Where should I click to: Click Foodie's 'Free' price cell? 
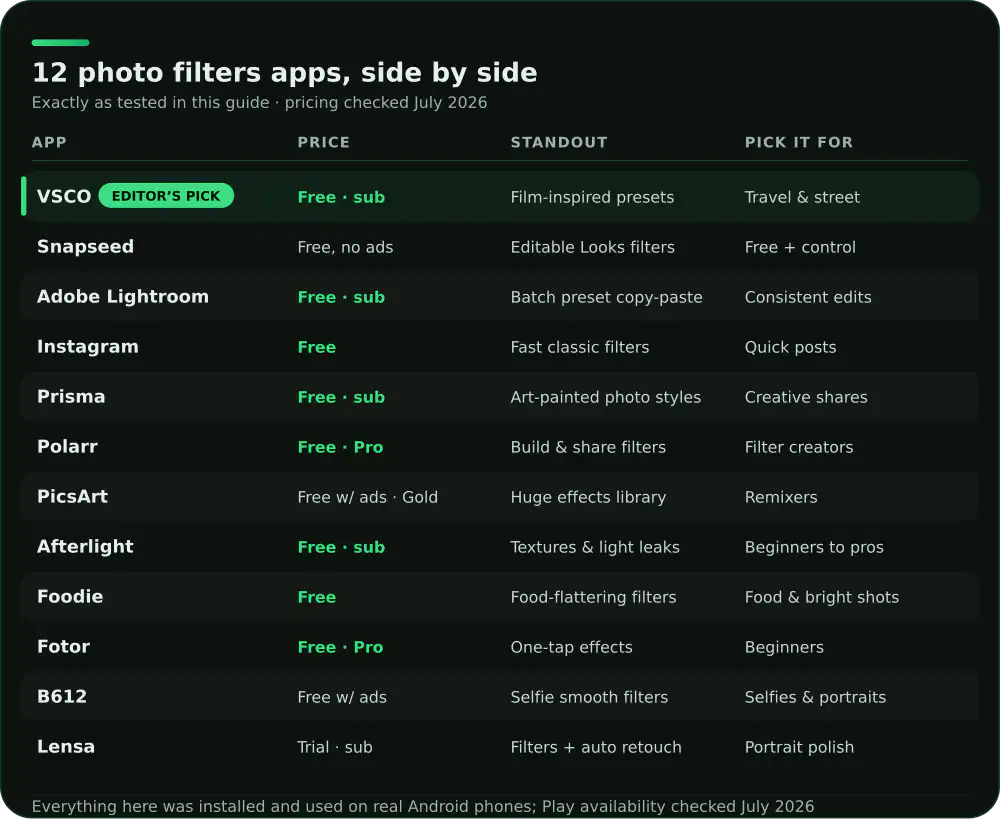click(316, 597)
